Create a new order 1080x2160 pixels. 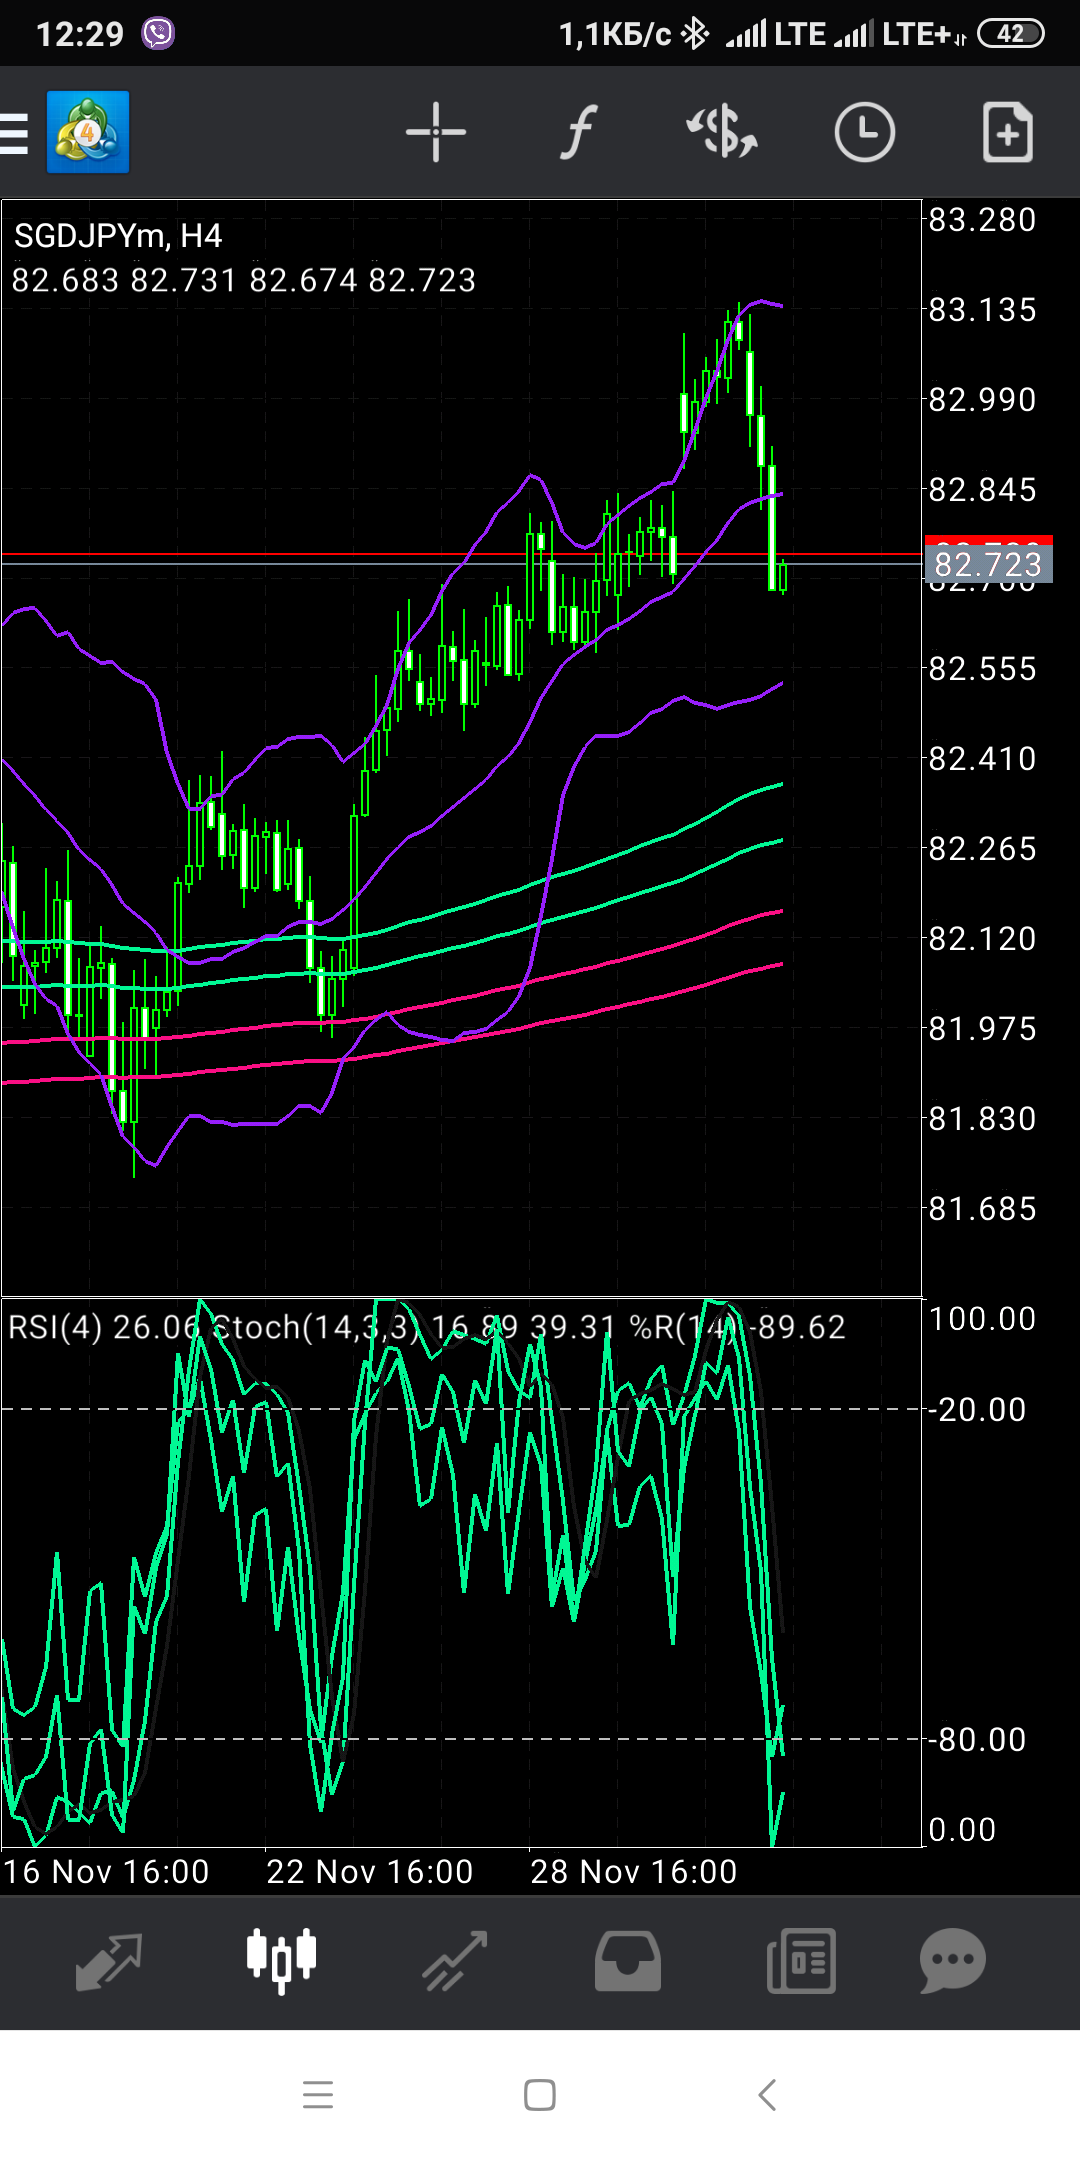click(1007, 132)
